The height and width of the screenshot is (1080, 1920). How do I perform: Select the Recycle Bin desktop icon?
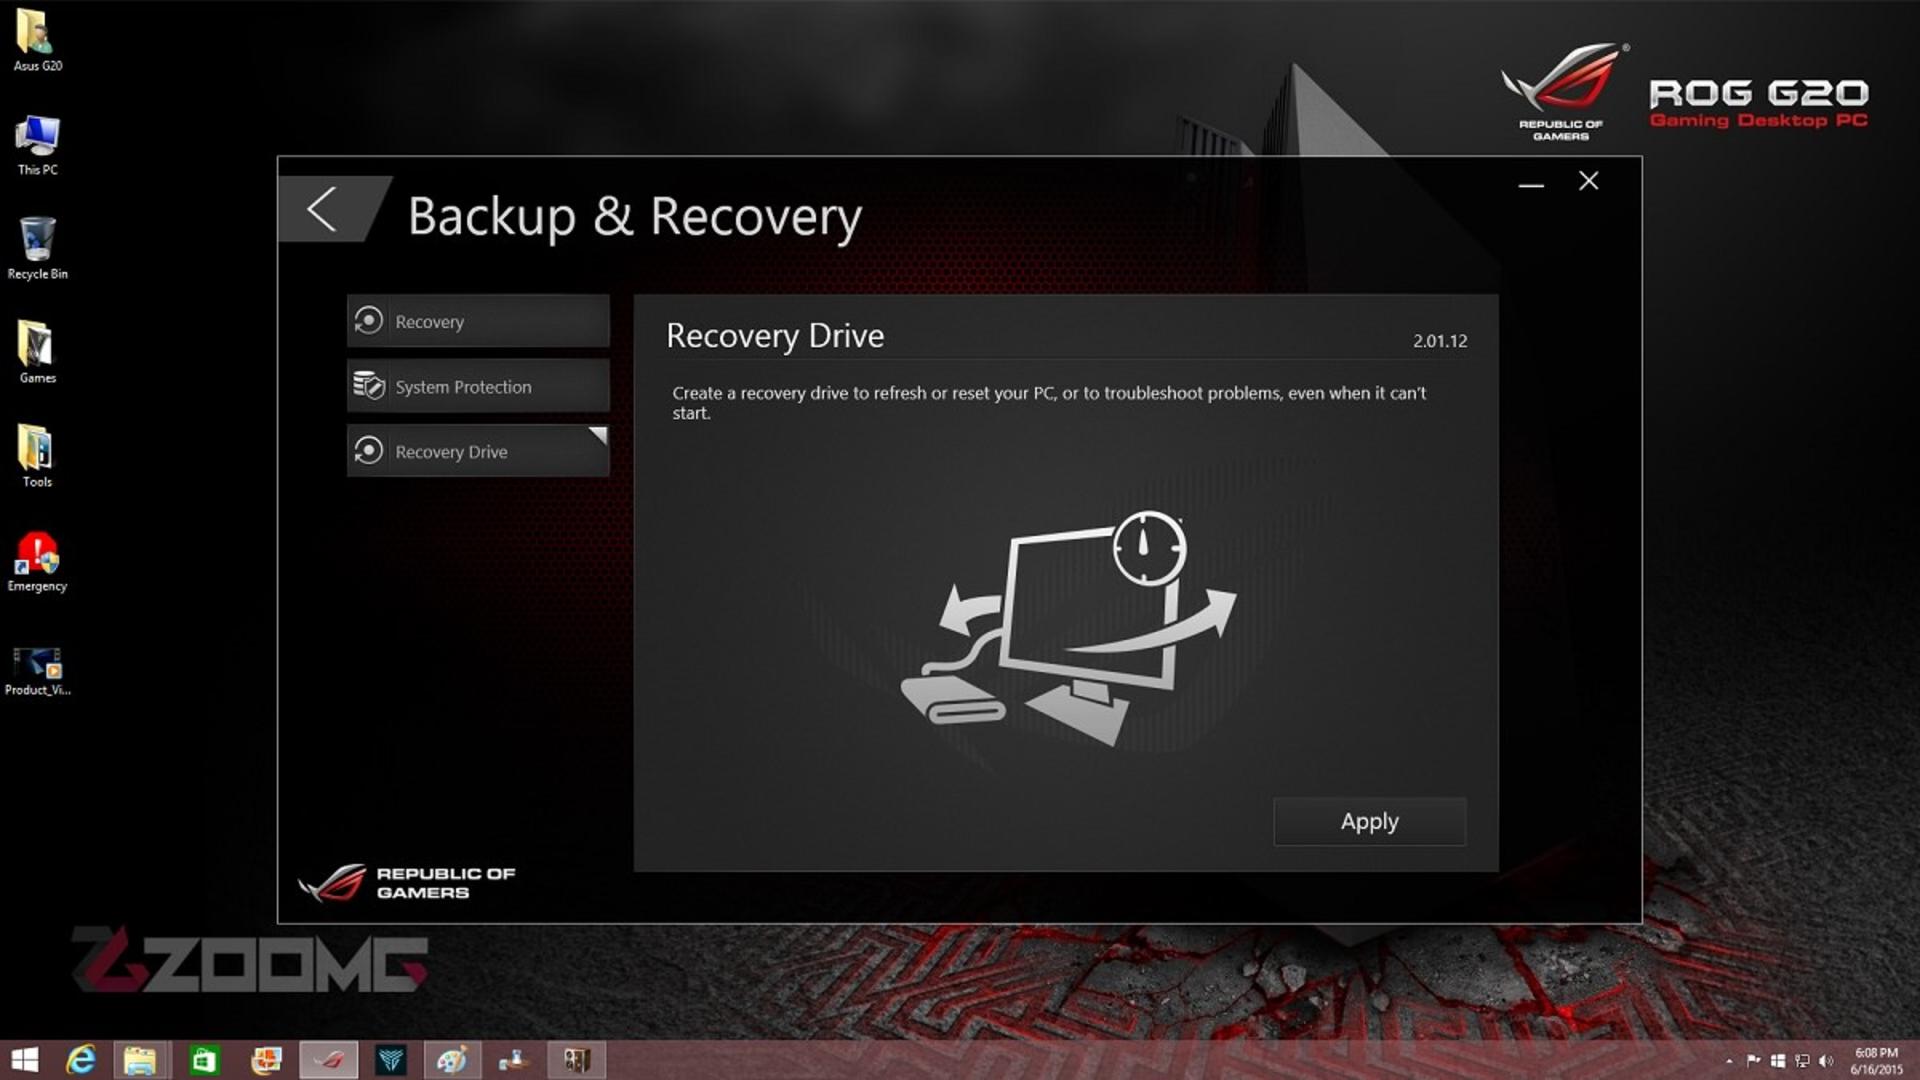pos(37,249)
